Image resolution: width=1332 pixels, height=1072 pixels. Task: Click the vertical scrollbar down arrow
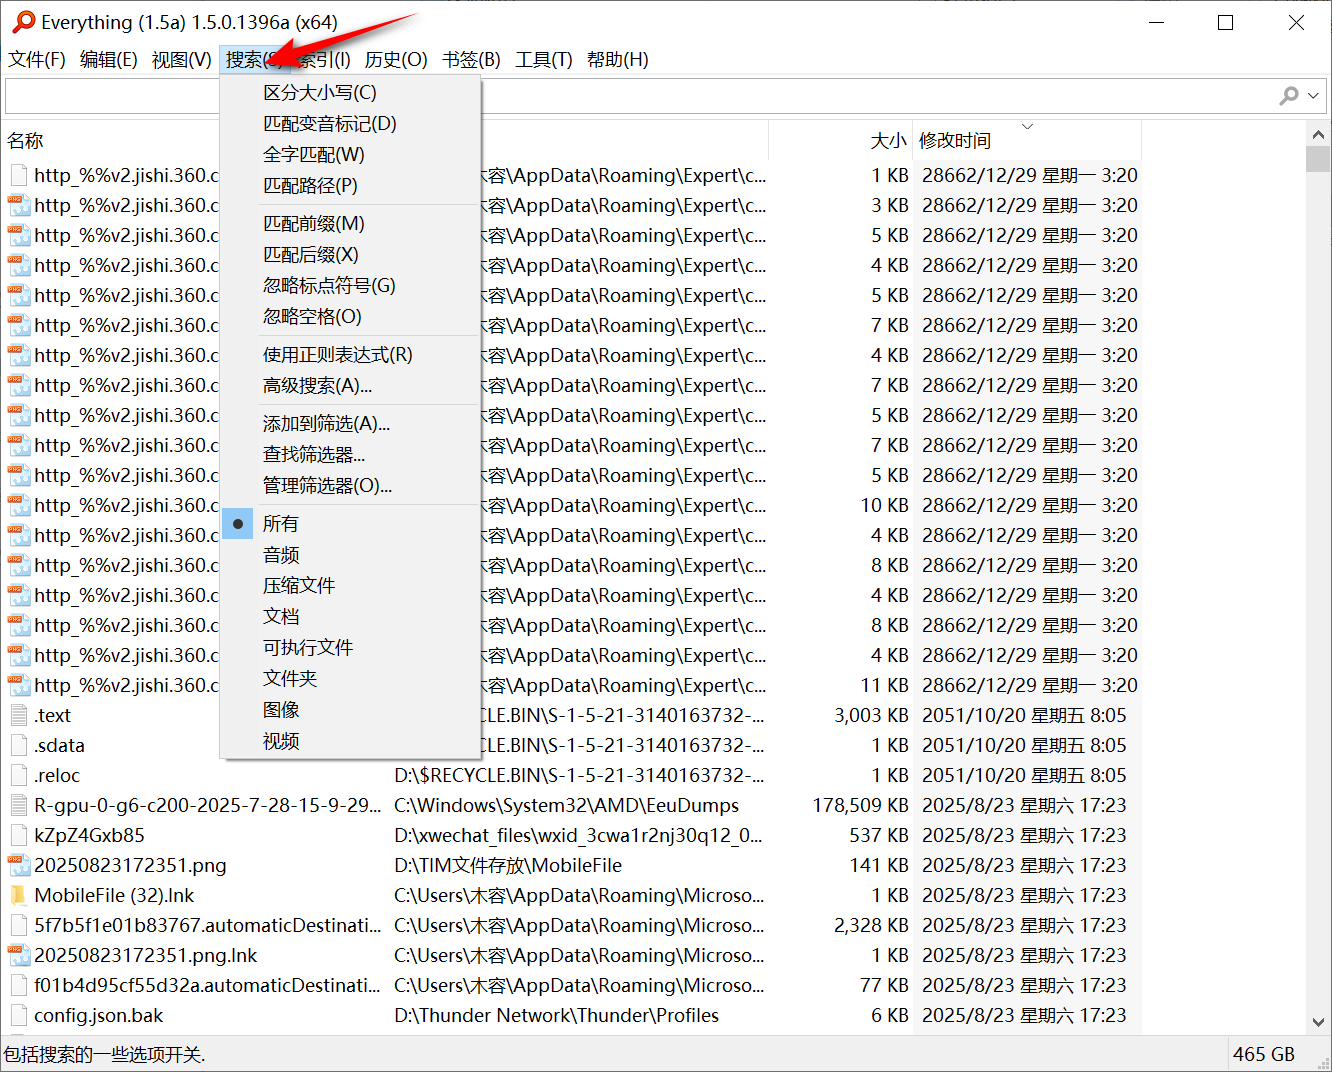click(x=1318, y=1022)
